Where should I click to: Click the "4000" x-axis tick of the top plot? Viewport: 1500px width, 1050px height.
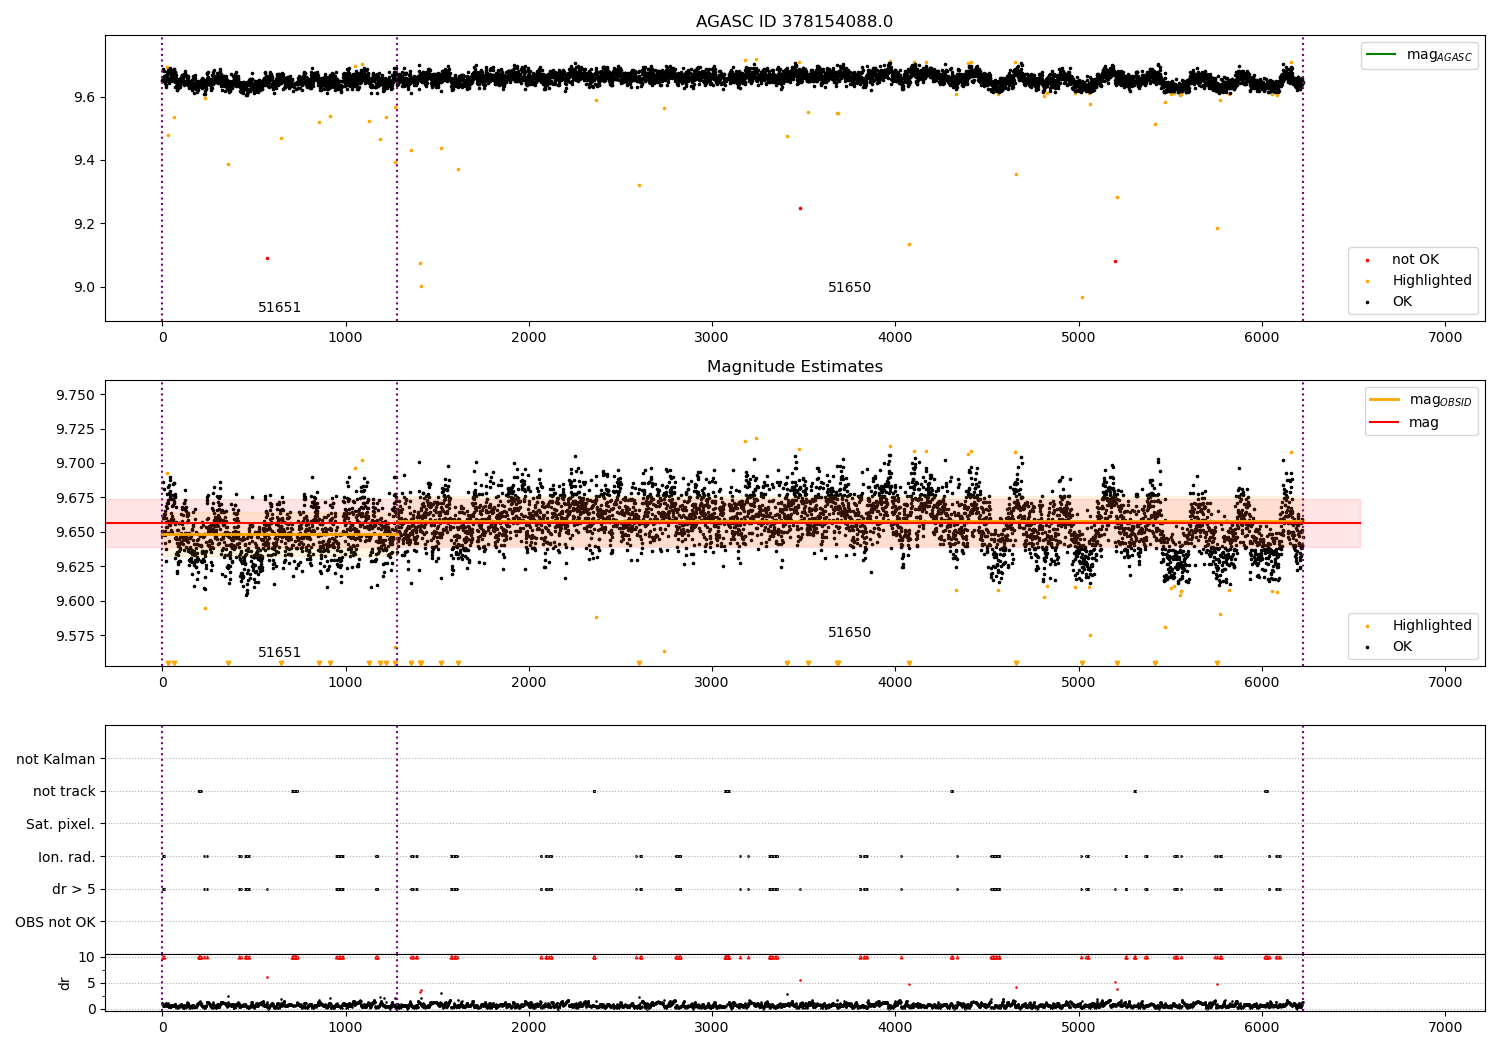coord(895,338)
